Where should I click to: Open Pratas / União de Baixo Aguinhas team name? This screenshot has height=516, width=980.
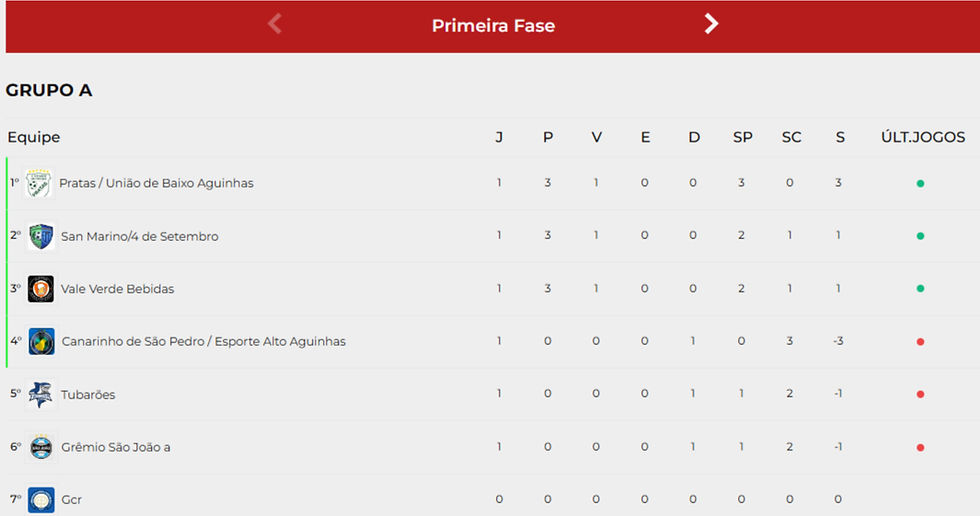(x=156, y=183)
